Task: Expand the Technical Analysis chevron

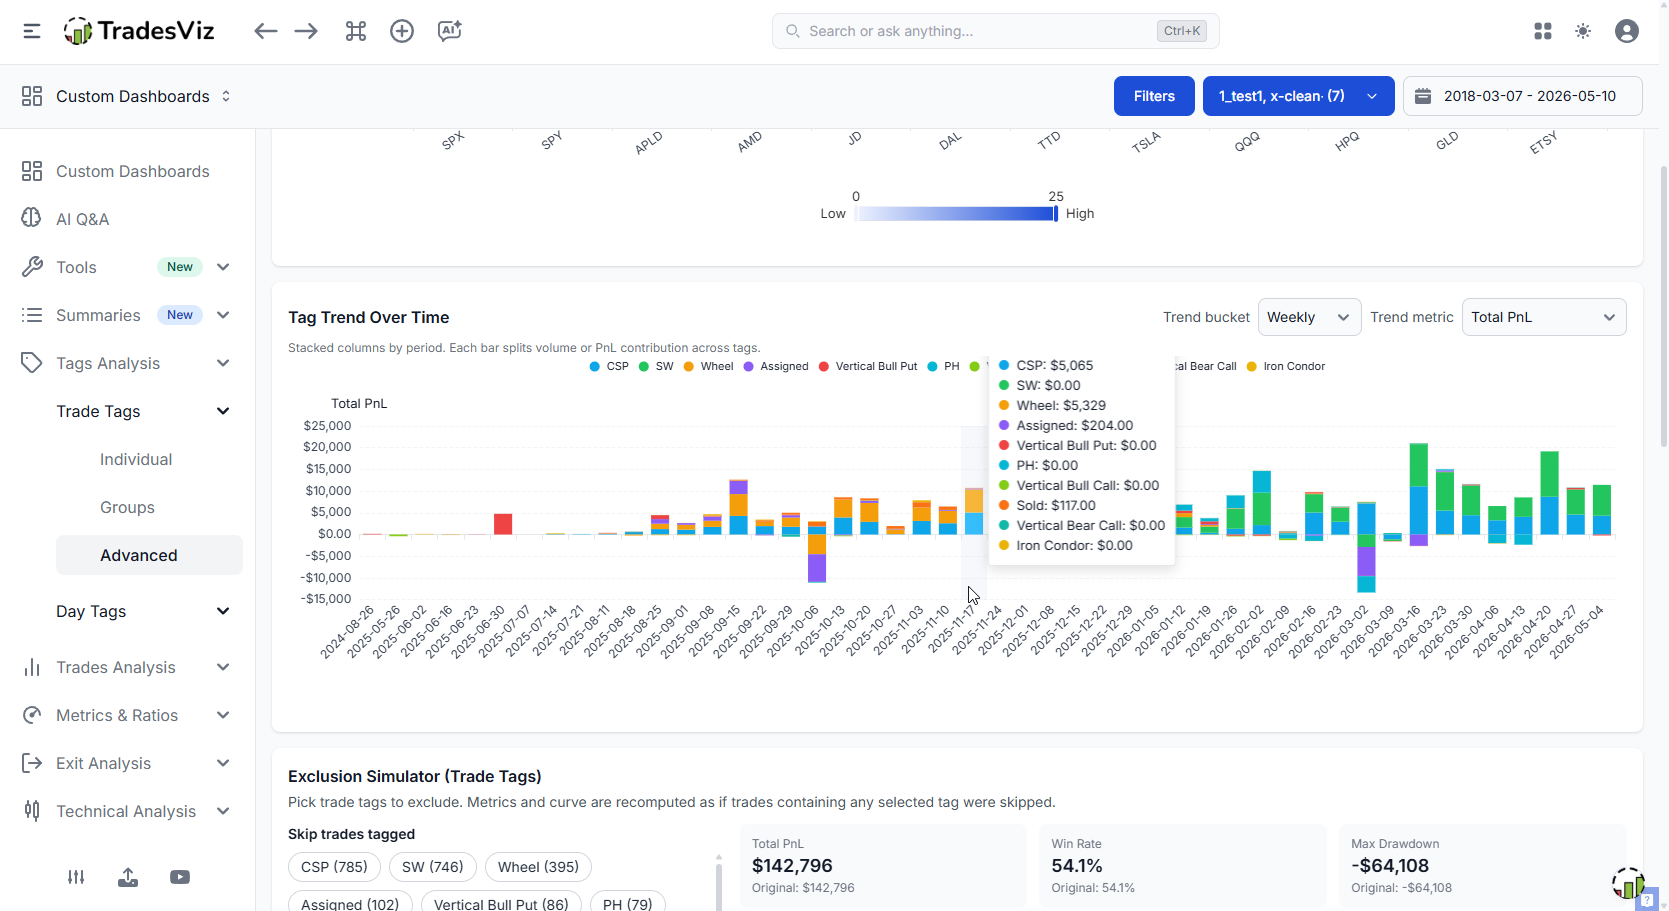Action: tap(223, 811)
